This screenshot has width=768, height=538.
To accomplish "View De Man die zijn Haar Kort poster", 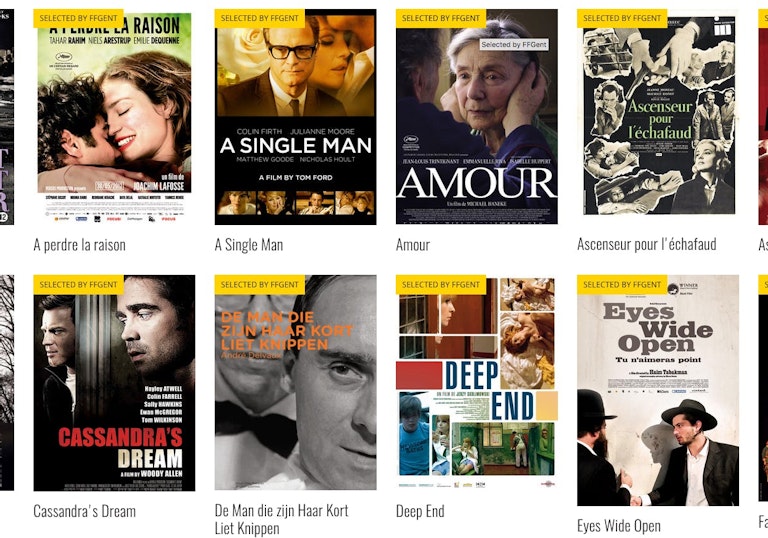I will click(x=295, y=383).
